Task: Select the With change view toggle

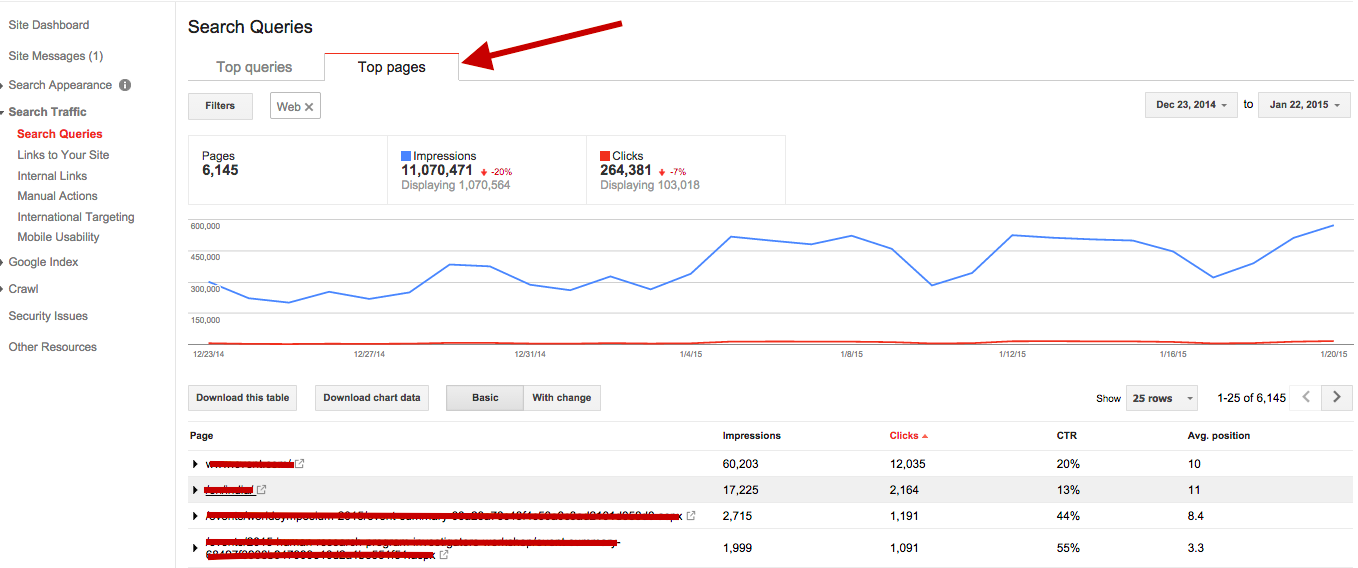Action: (x=562, y=398)
